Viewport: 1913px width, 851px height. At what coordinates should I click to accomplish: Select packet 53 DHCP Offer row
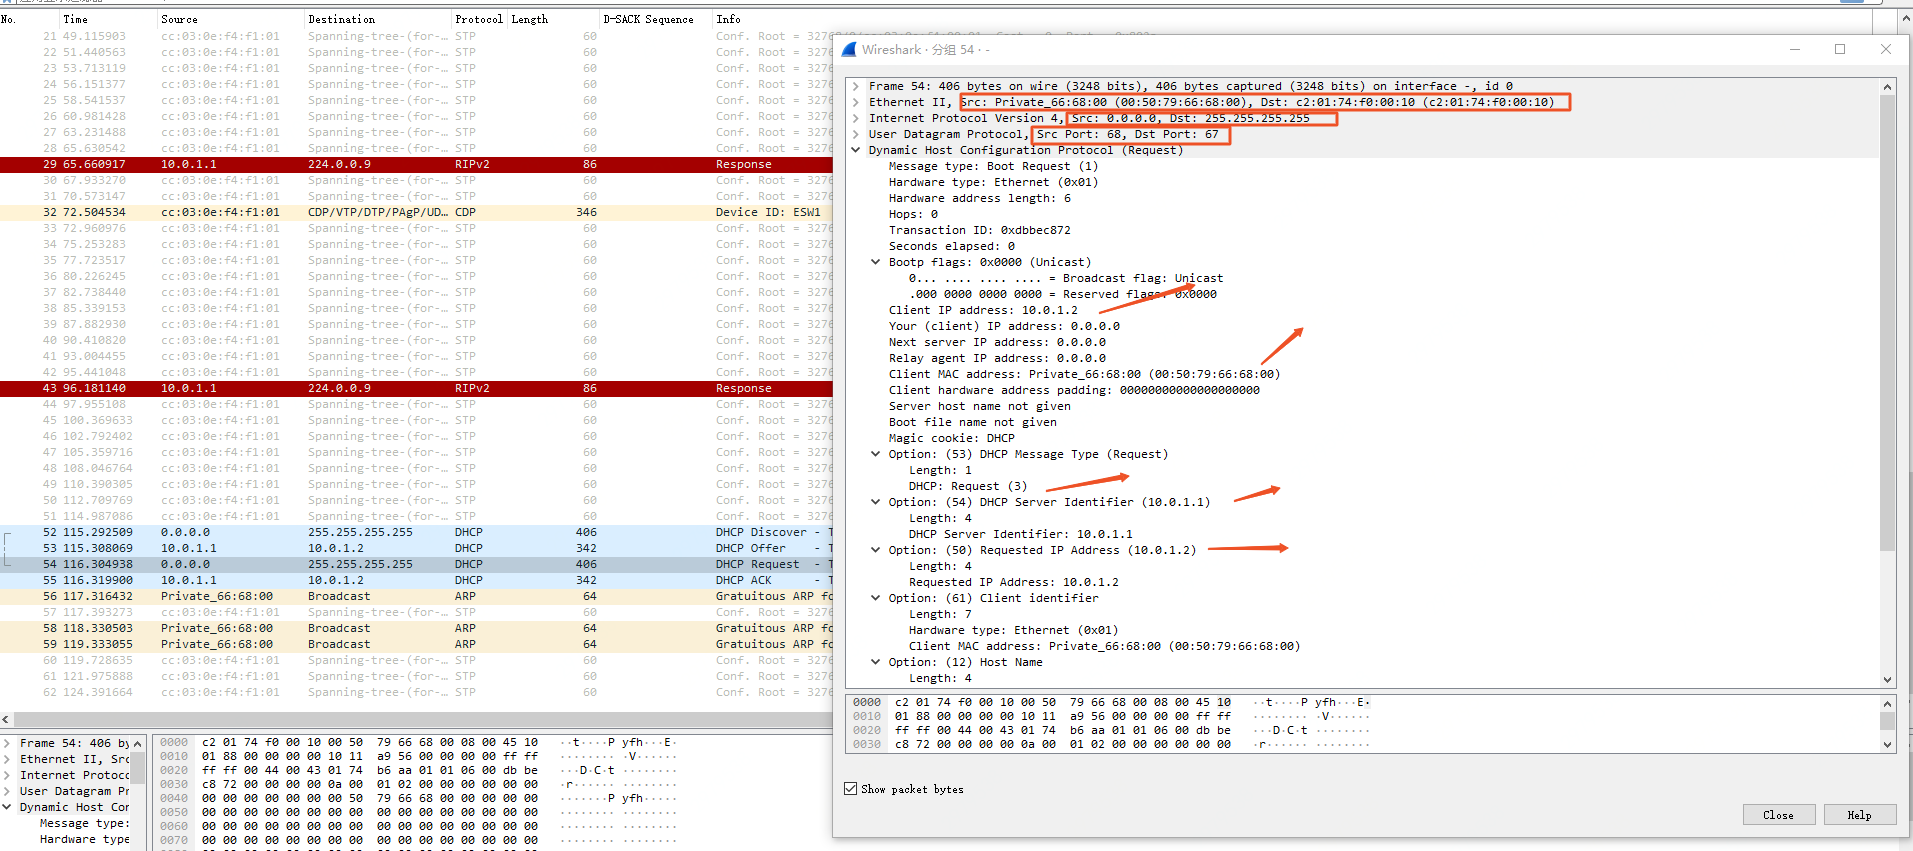[416, 548]
